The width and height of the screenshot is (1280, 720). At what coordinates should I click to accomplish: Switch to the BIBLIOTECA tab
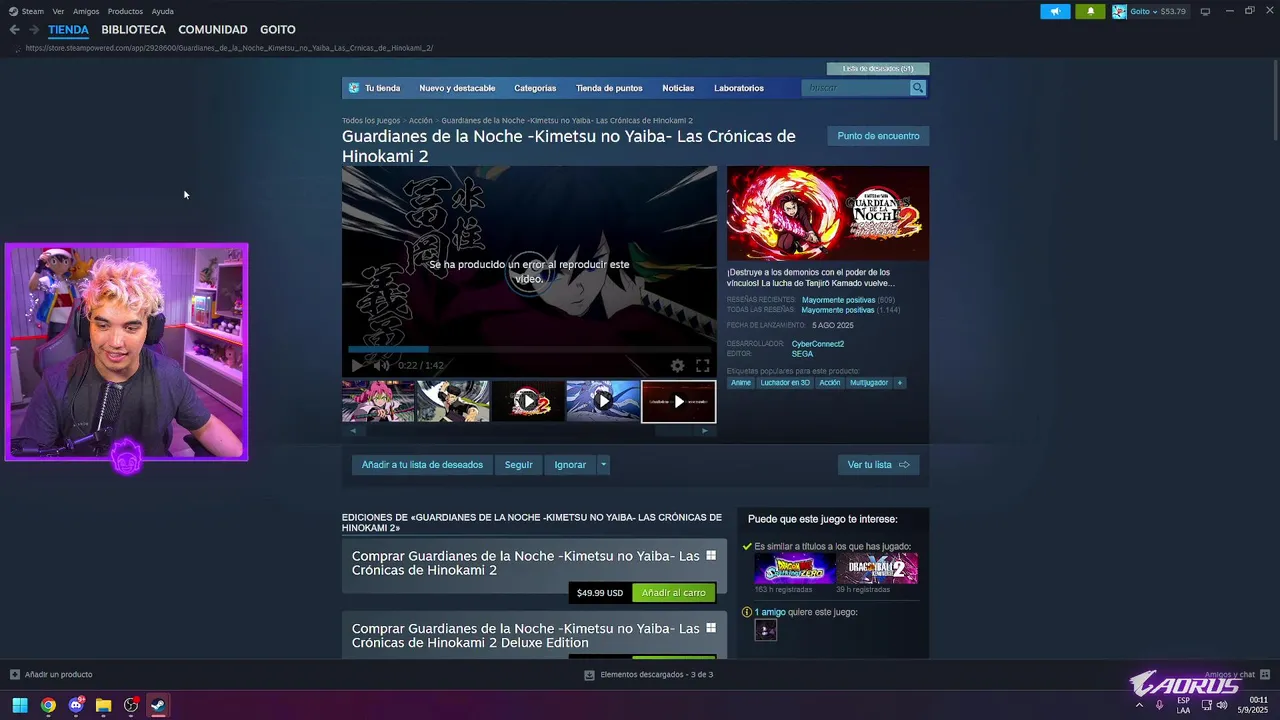pos(133,30)
